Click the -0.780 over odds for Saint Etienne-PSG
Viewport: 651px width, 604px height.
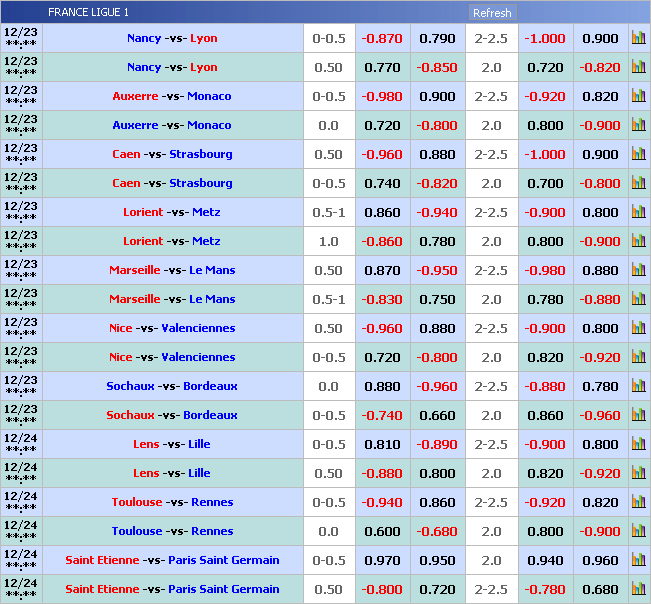click(545, 589)
